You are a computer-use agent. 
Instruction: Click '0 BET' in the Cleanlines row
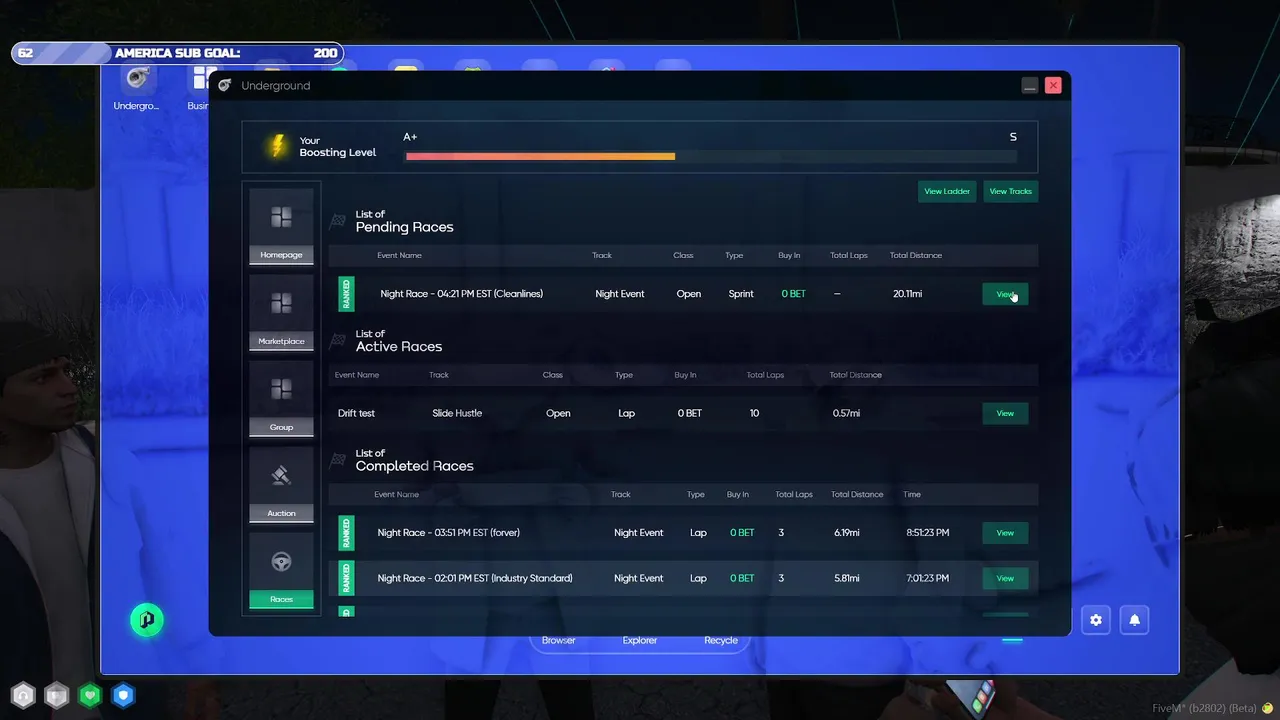pos(794,294)
